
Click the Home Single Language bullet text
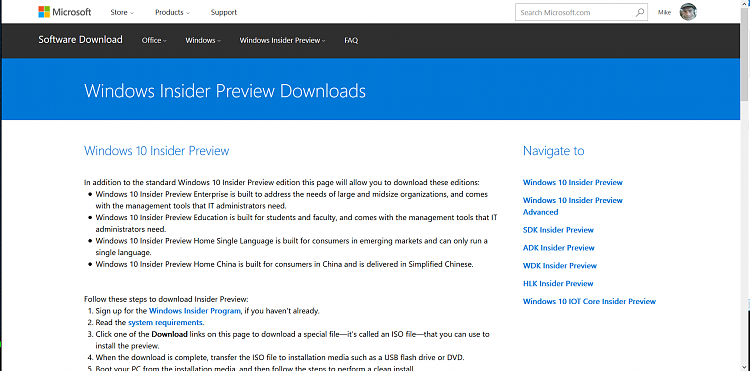(x=292, y=246)
